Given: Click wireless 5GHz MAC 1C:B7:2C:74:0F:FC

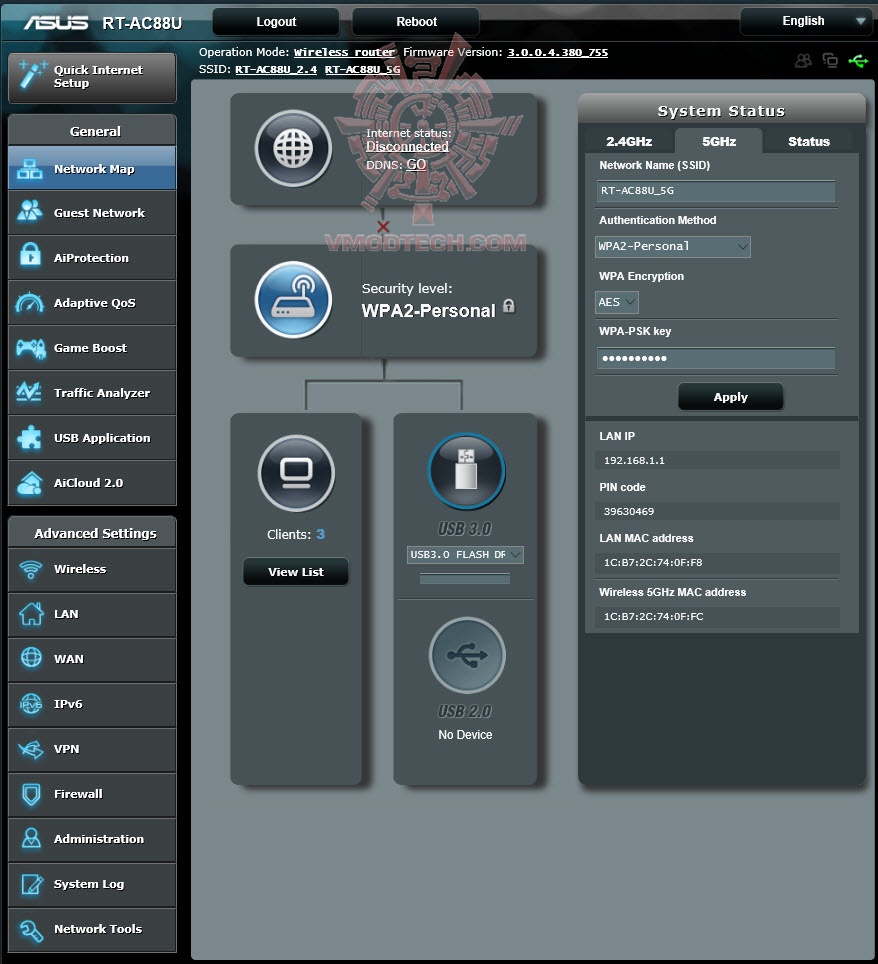Looking at the screenshot, I should 654,617.
